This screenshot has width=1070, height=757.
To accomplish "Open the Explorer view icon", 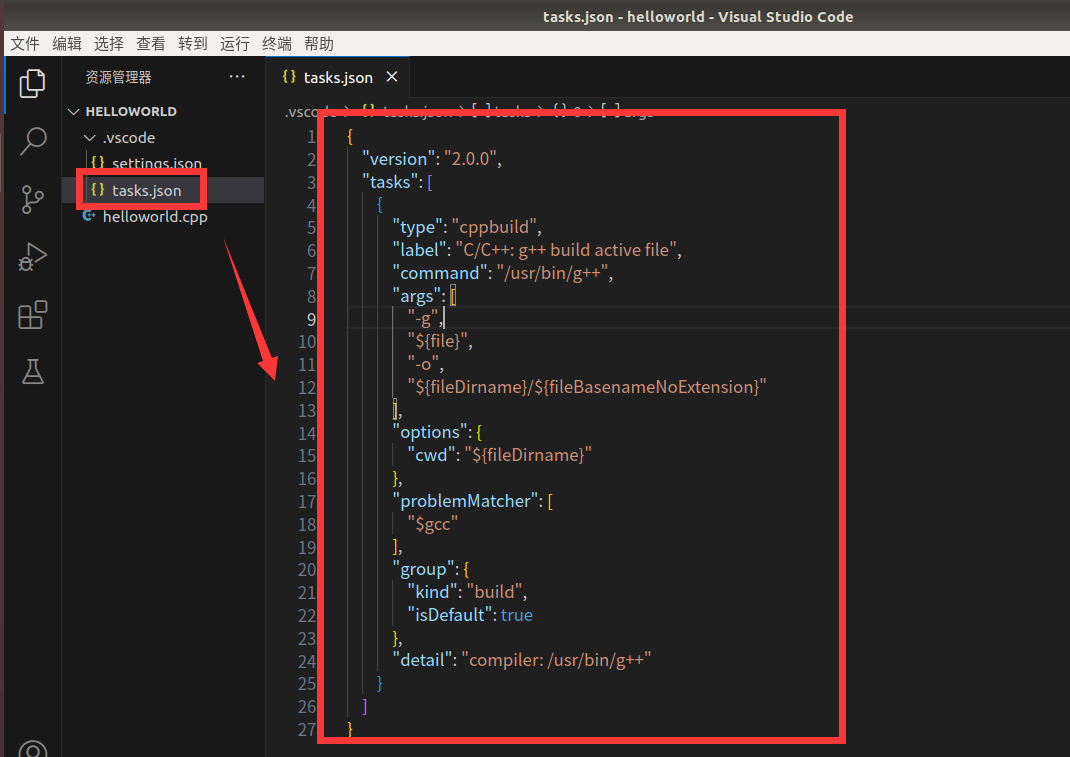I will (32, 83).
